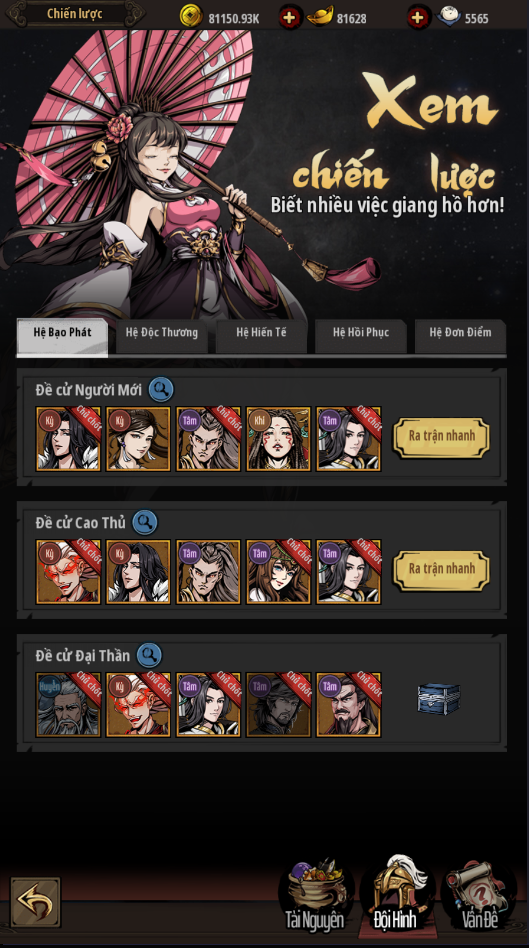Open the blue treasure chest
Image resolution: width=529 pixels, height=948 pixels.
tap(439, 698)
